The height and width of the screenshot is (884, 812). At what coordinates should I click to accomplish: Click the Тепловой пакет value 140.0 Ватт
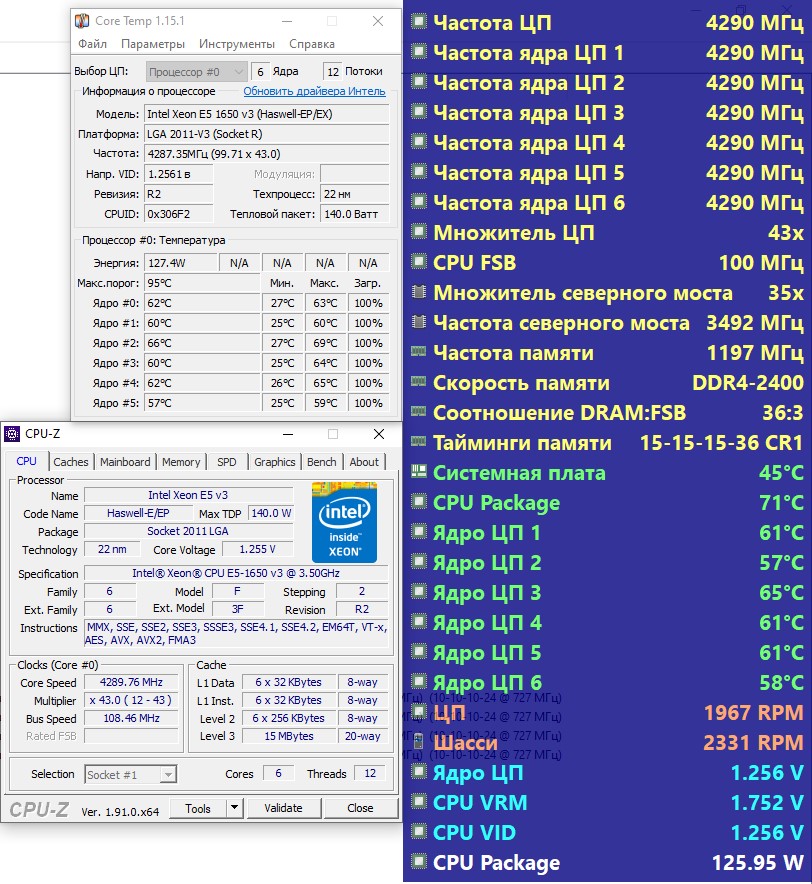point(355,214)
